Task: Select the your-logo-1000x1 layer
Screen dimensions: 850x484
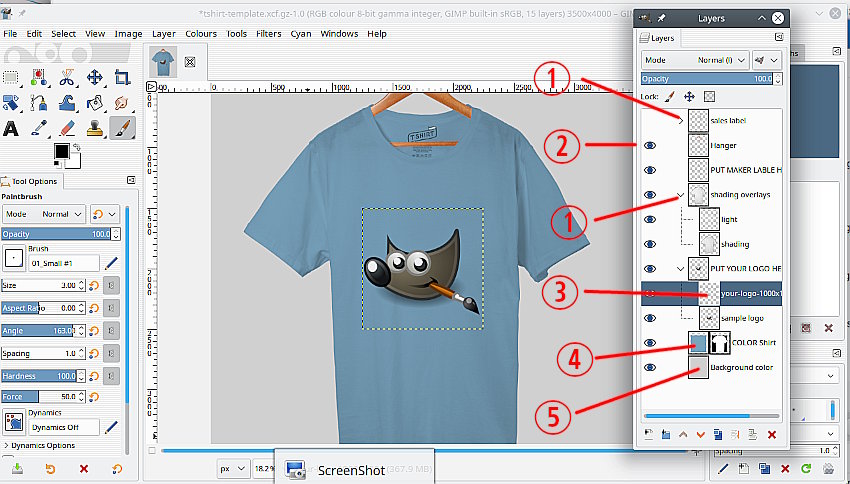Action: tap(711, 293)
